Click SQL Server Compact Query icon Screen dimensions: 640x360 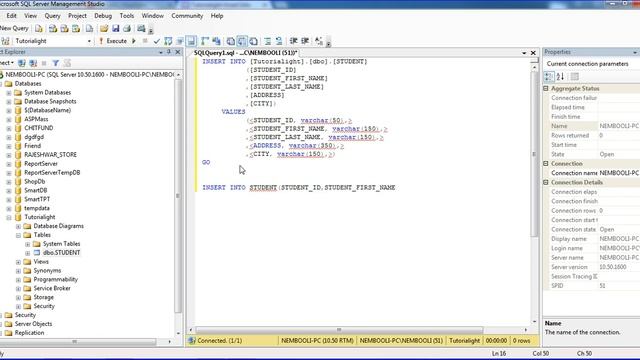[89, 29]
